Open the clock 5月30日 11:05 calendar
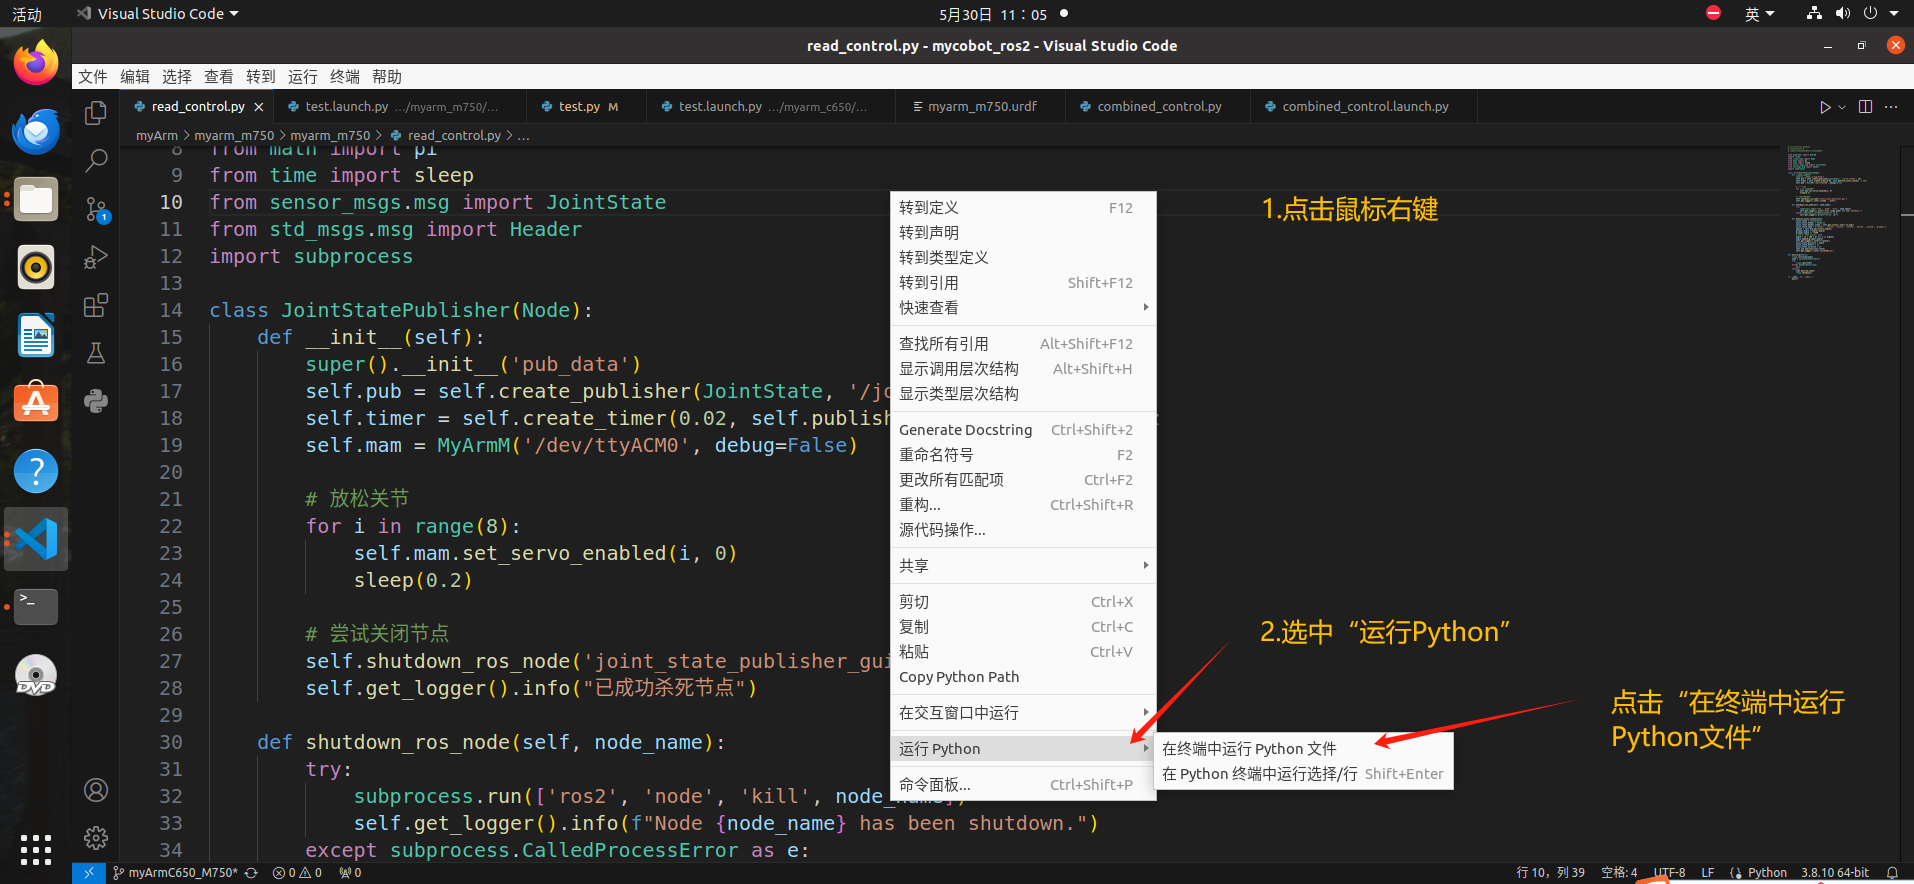 pyautogui.click(x=992, y=14)
